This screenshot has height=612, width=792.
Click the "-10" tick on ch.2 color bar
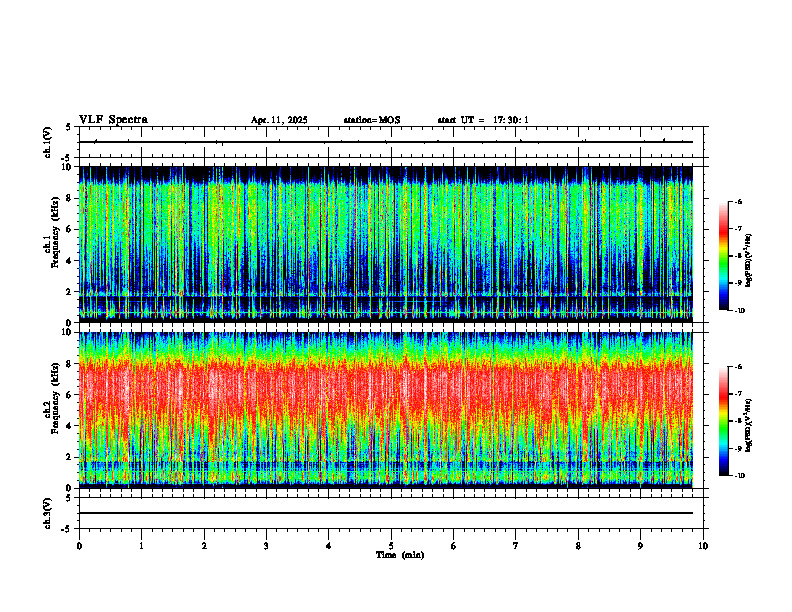(739, 476)
